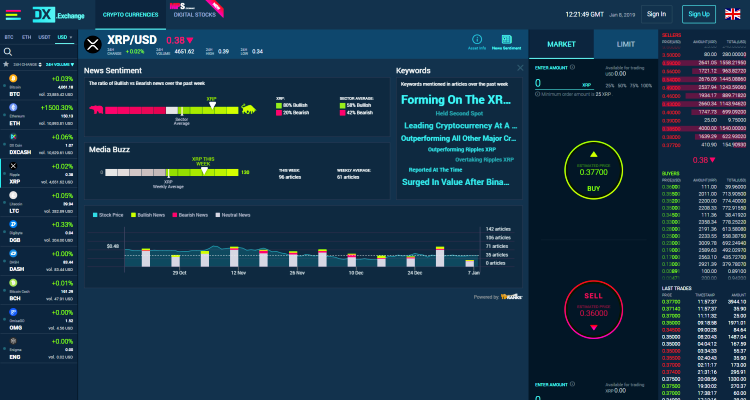Select the Bitcoin Cash BCH icon
Screen dimensions: 750x400
(x=13, y=282)
